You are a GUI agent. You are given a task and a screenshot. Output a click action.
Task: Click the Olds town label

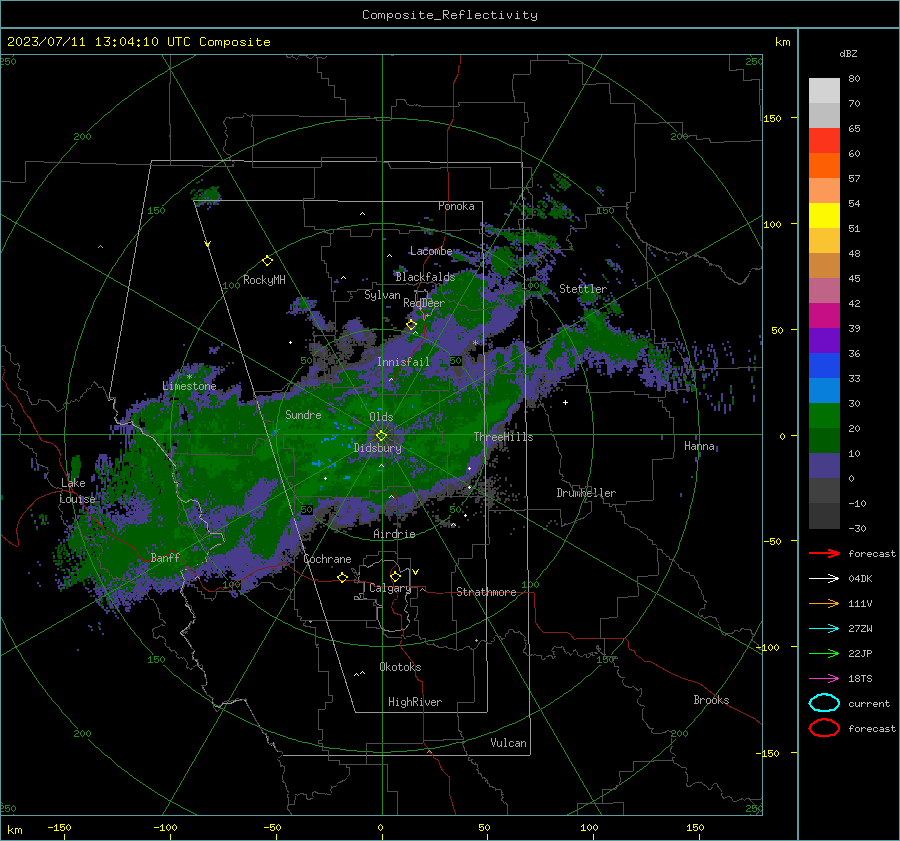[381, 417]
